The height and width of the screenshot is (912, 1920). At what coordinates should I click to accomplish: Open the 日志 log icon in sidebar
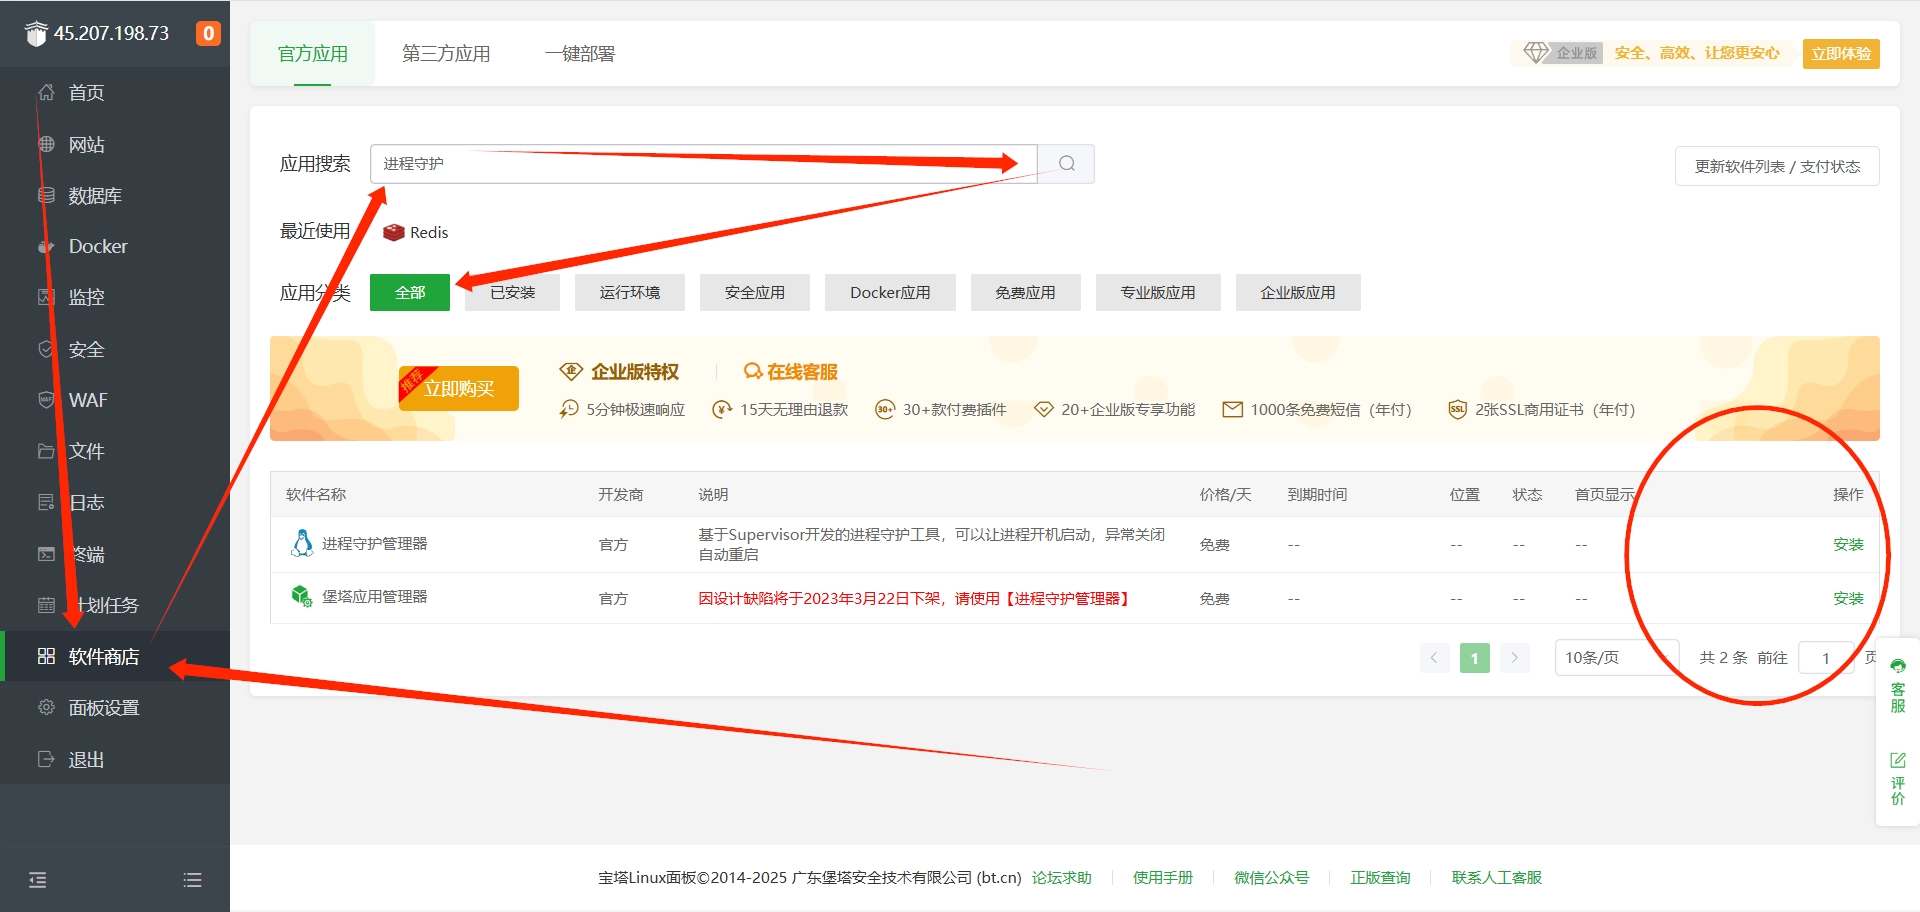point(46,502)
